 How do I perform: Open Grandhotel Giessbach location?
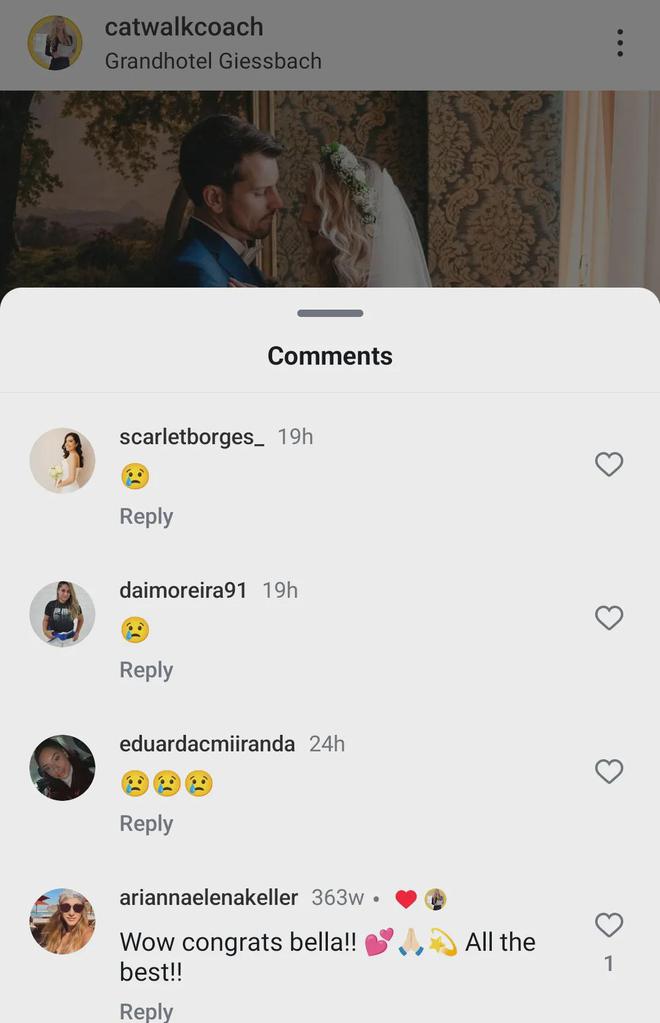click(213, 61)
